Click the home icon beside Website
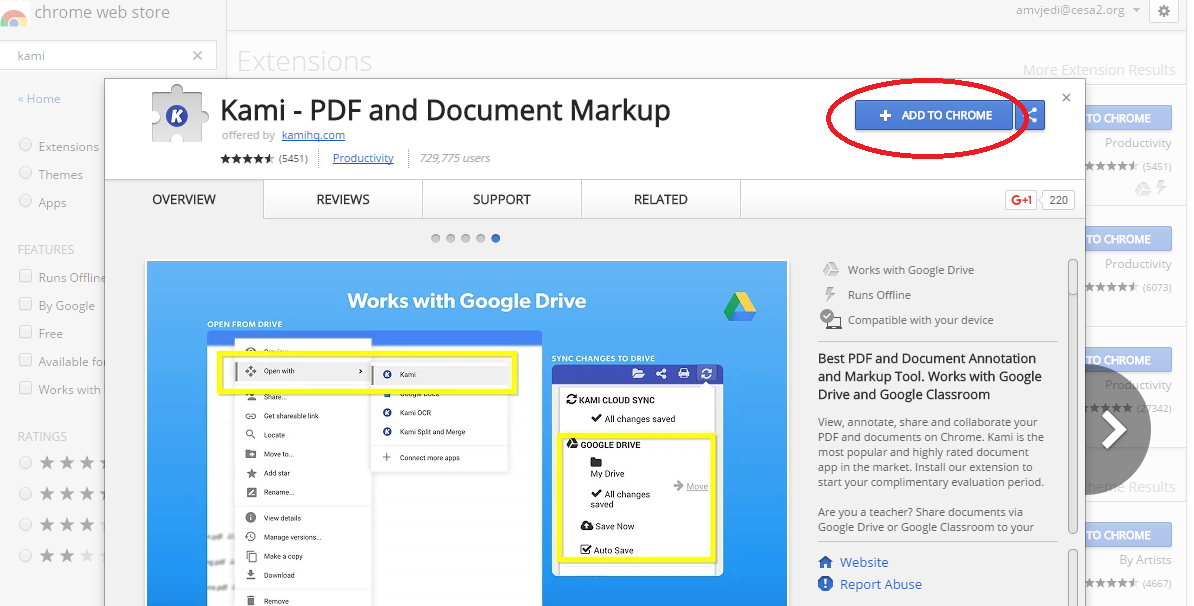This screenshot has height=606, width=1194. (x=825, y=563)
